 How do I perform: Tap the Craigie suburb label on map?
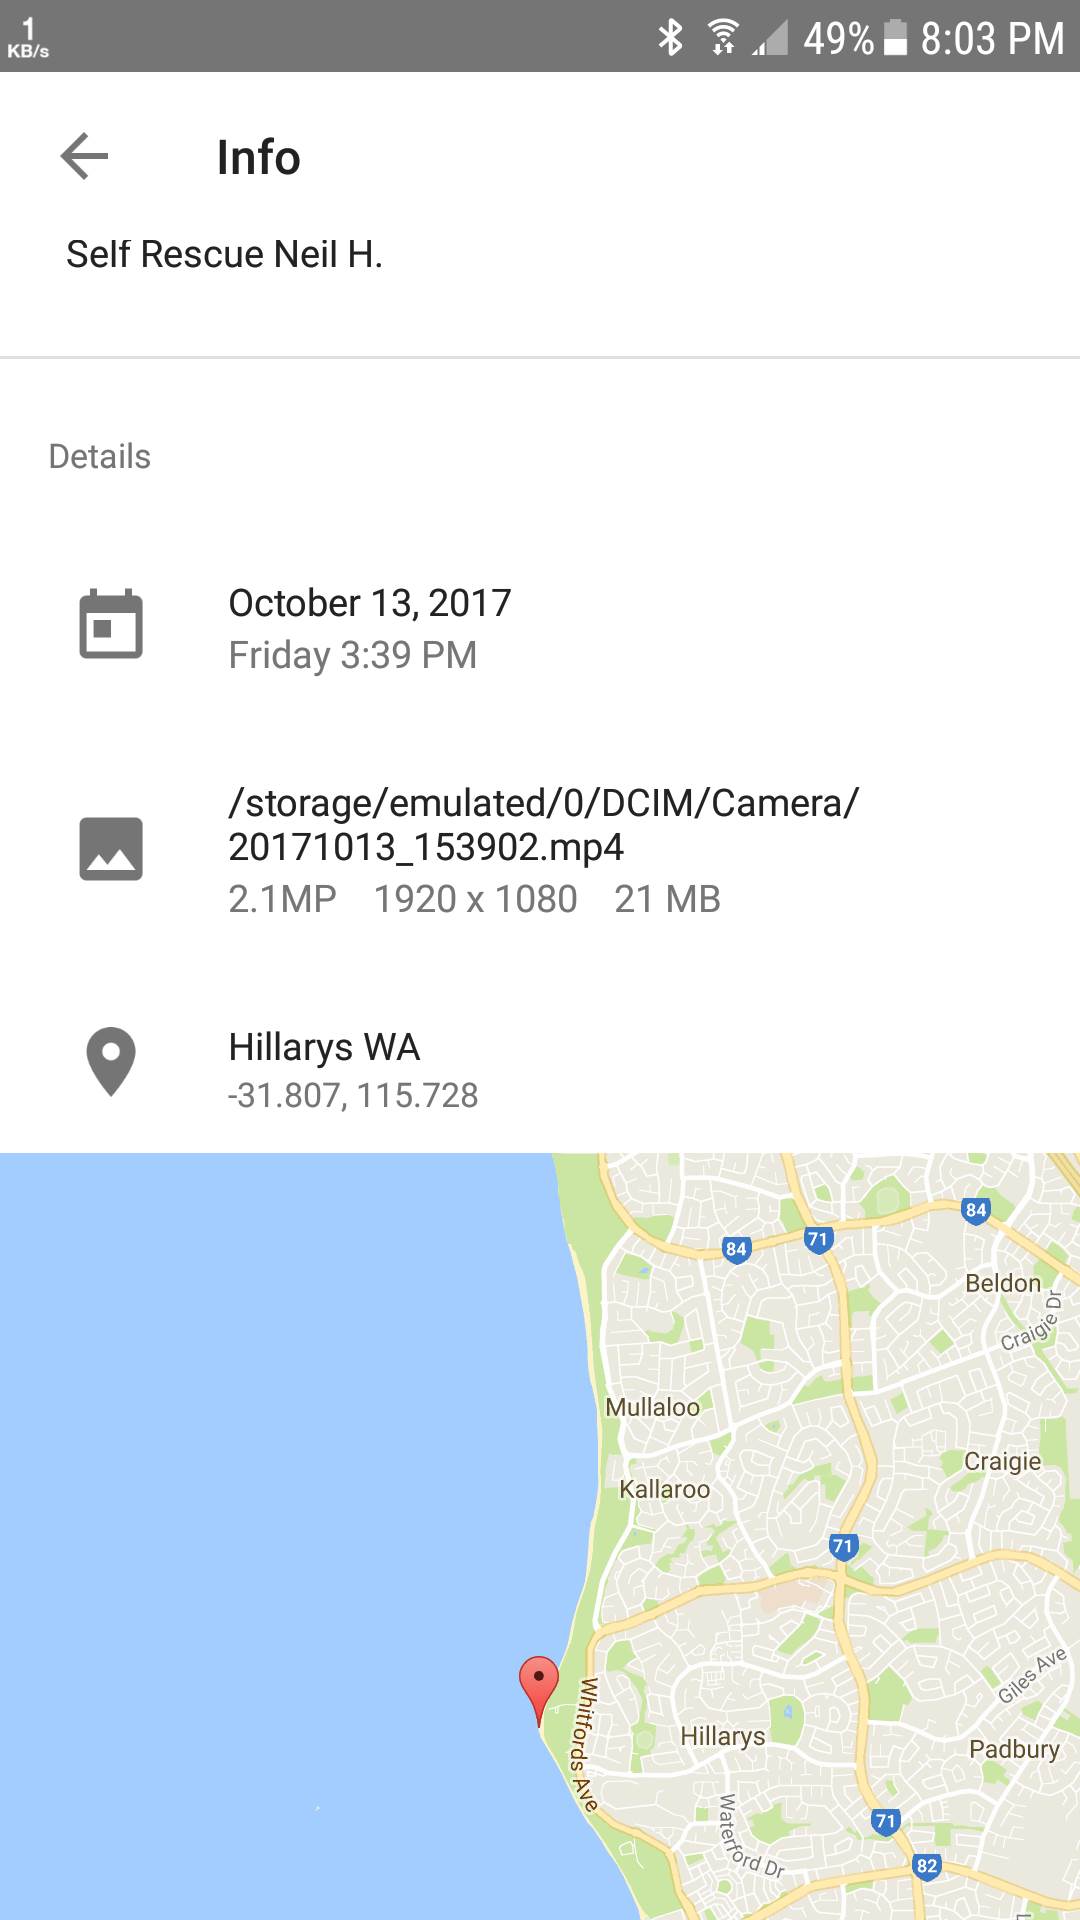(1003, 1461)
